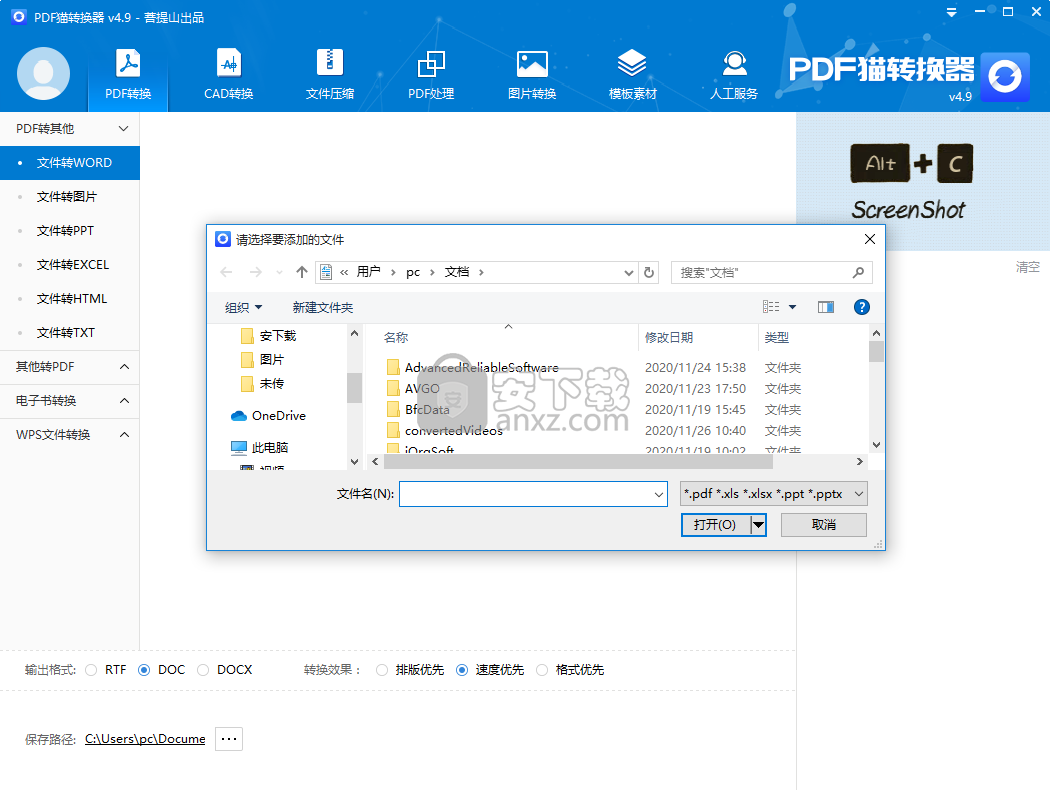Click the blue refresh logo icon

click(x=1004, y=77)
